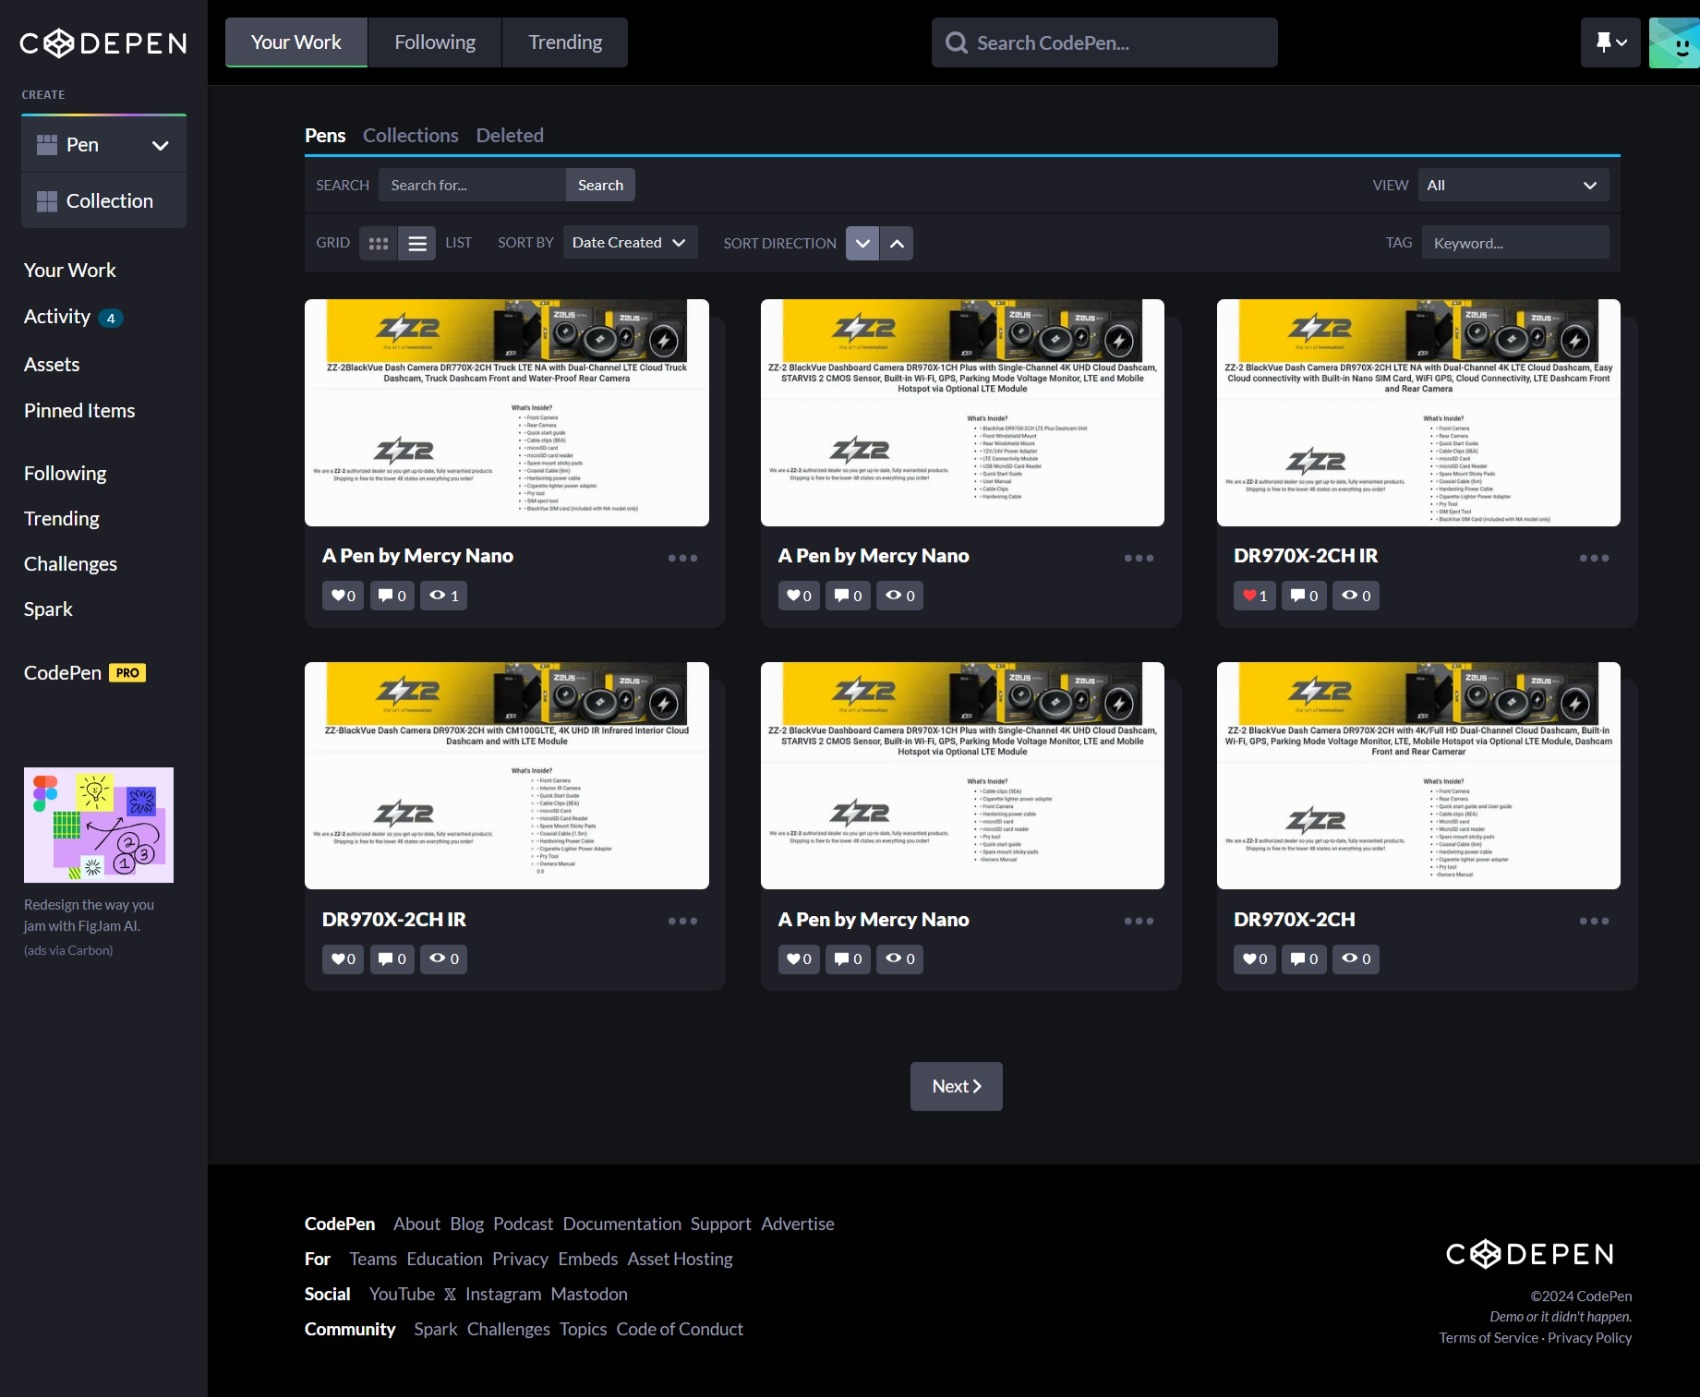Select the Collections tab

click(x=410, y=135)
